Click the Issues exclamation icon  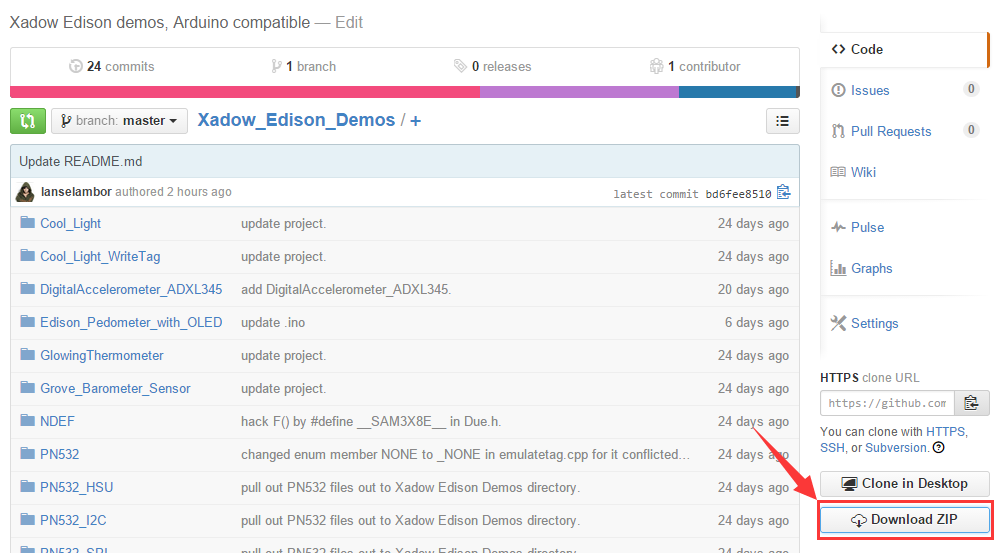coord(838,90)
